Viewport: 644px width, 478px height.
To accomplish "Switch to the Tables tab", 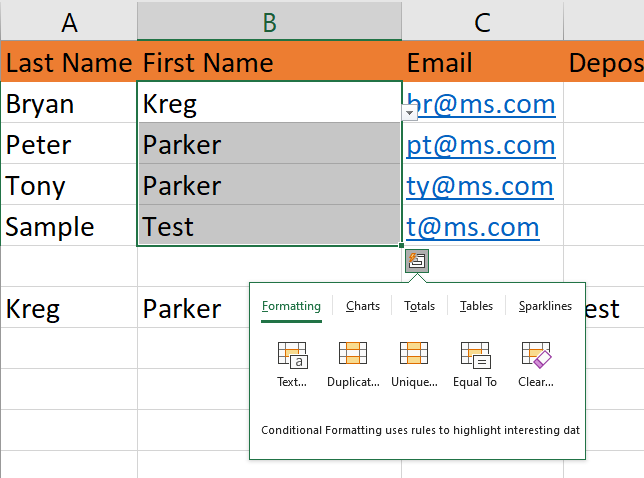I will [x=476, y=306].
